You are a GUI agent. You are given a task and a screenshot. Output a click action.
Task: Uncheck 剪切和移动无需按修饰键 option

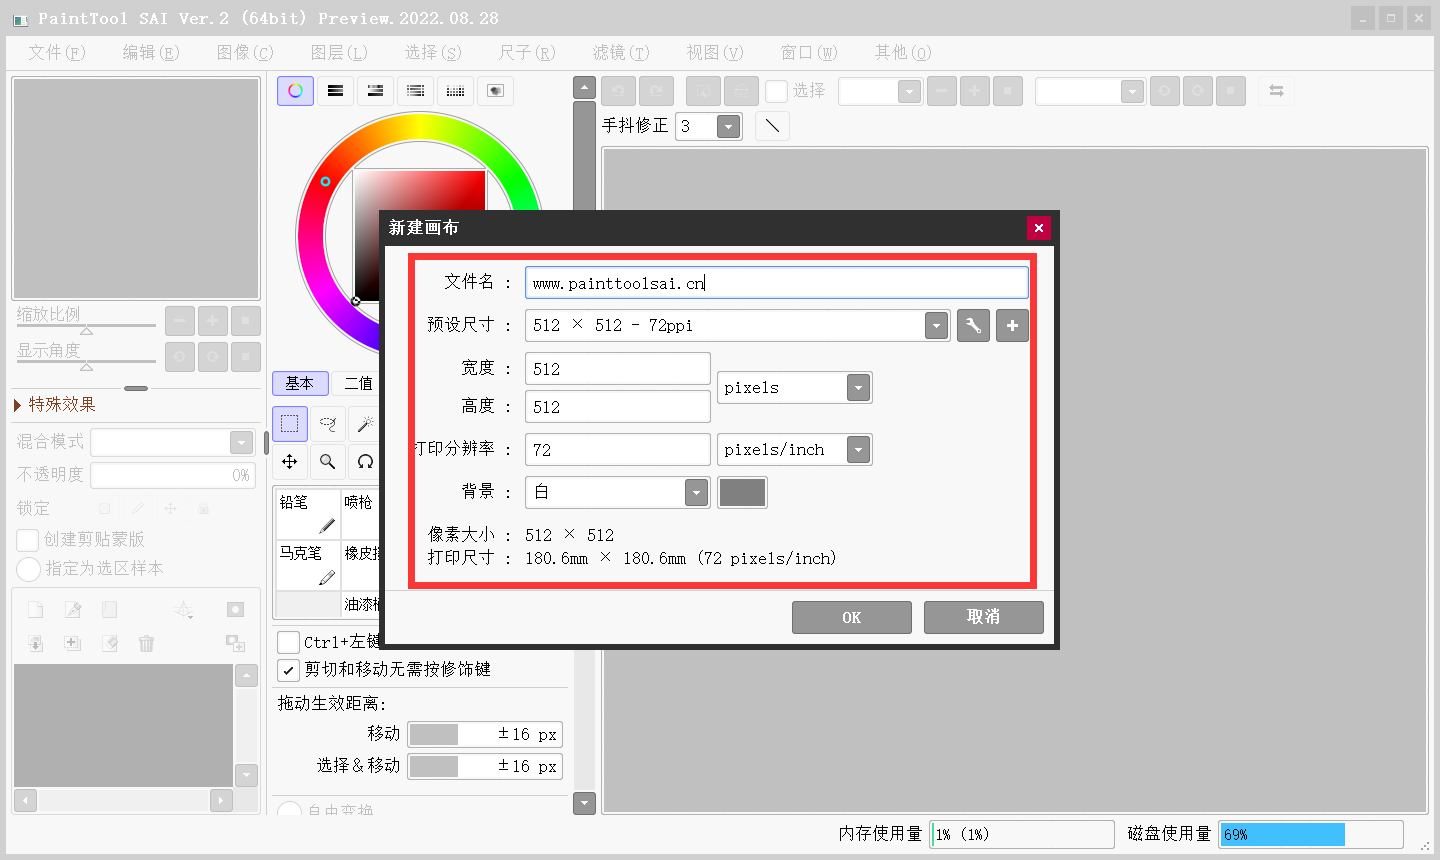click(288, 670)
